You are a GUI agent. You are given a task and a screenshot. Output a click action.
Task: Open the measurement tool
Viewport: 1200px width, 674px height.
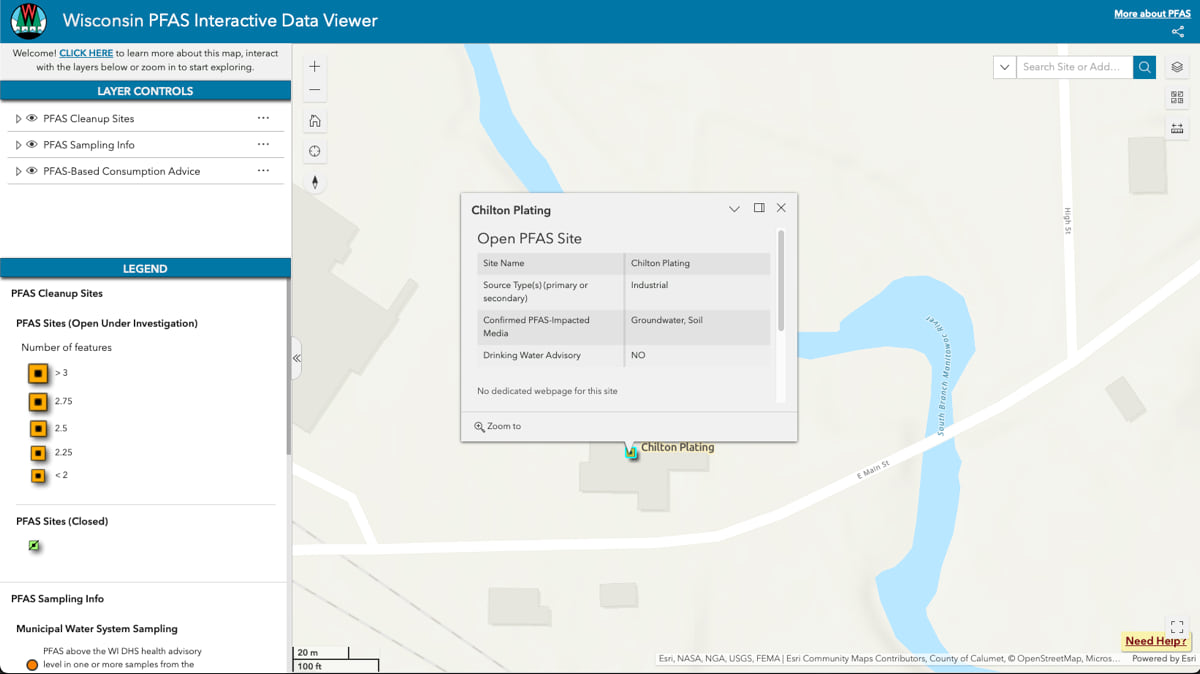(x=1177, y=128)
